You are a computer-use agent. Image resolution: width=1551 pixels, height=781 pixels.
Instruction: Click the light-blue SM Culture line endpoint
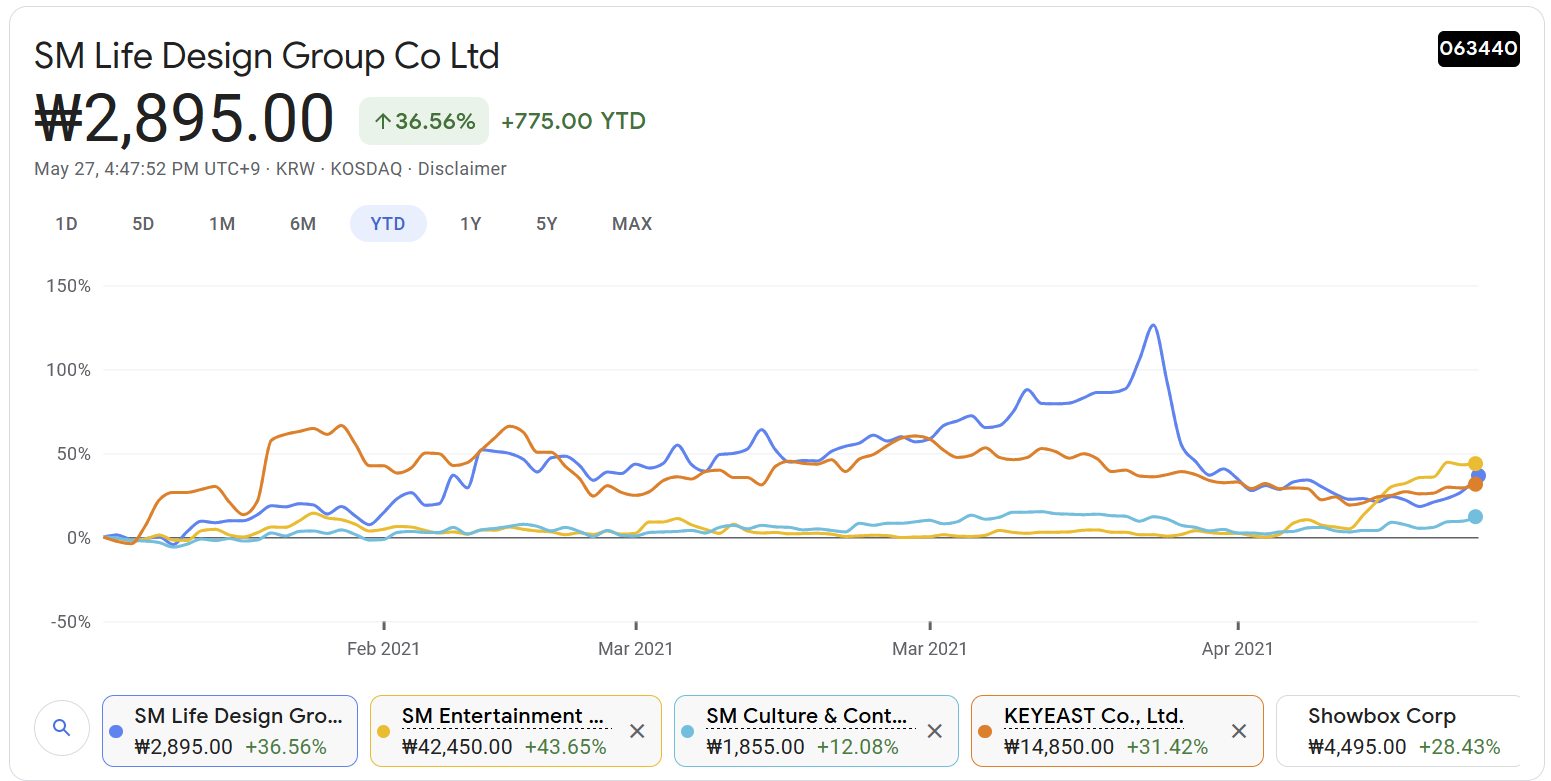[1475, 517]
